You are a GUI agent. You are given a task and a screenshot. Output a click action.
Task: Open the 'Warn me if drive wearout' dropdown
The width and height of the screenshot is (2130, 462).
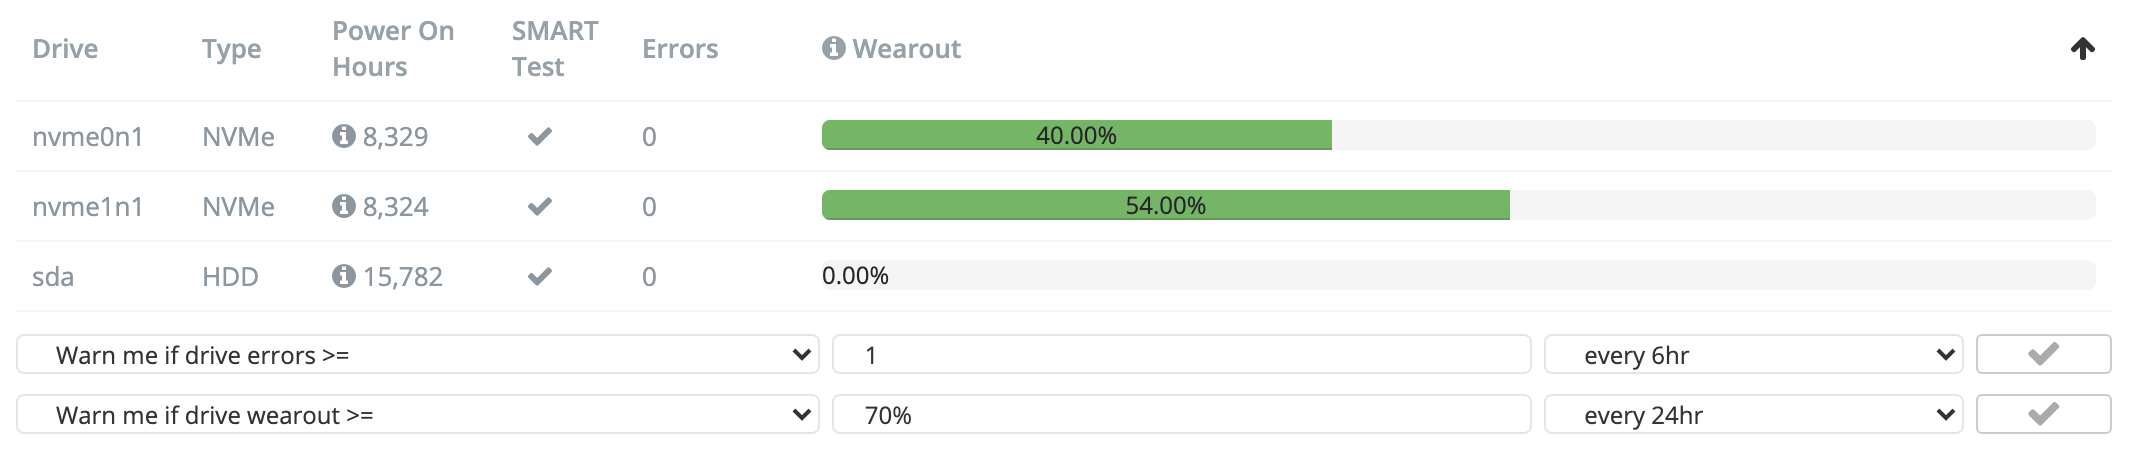point(417,415)
